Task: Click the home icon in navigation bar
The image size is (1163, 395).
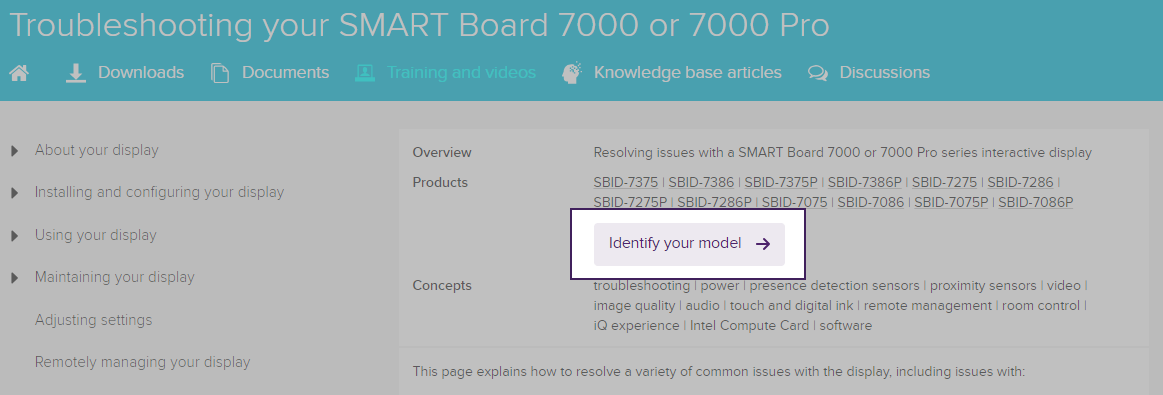Action: [19, 73]
